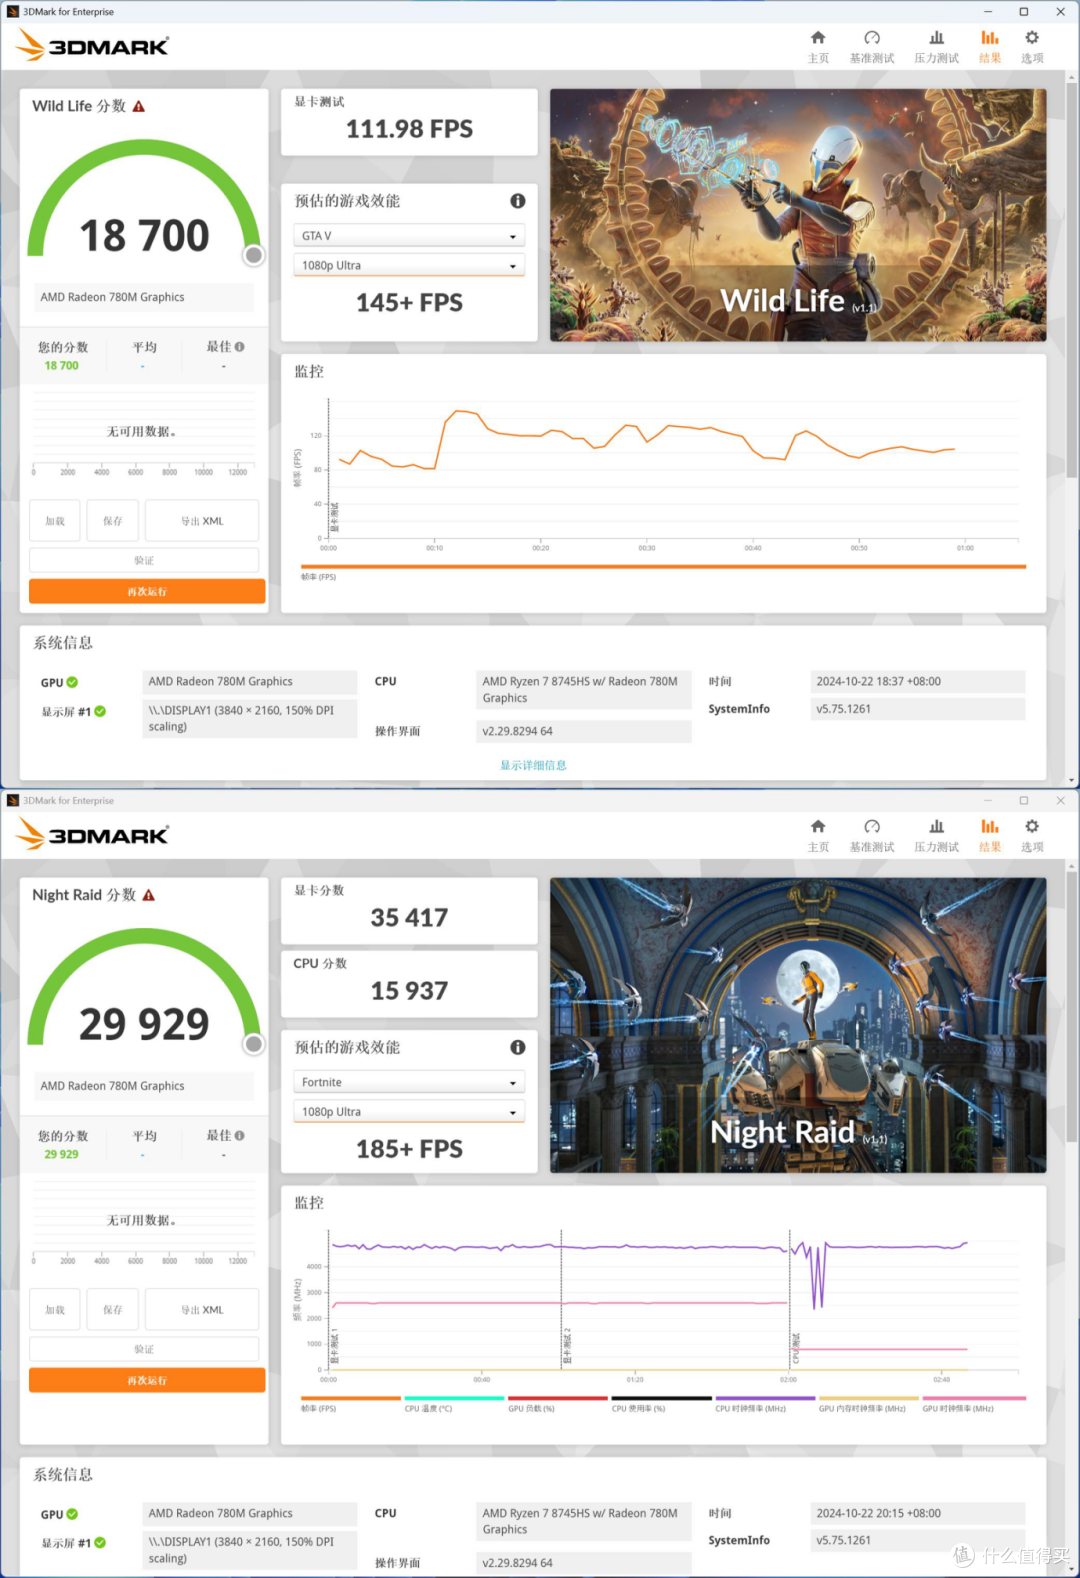Click the Night Raid benchmark artwork thumbnail

coord(798,1025)
